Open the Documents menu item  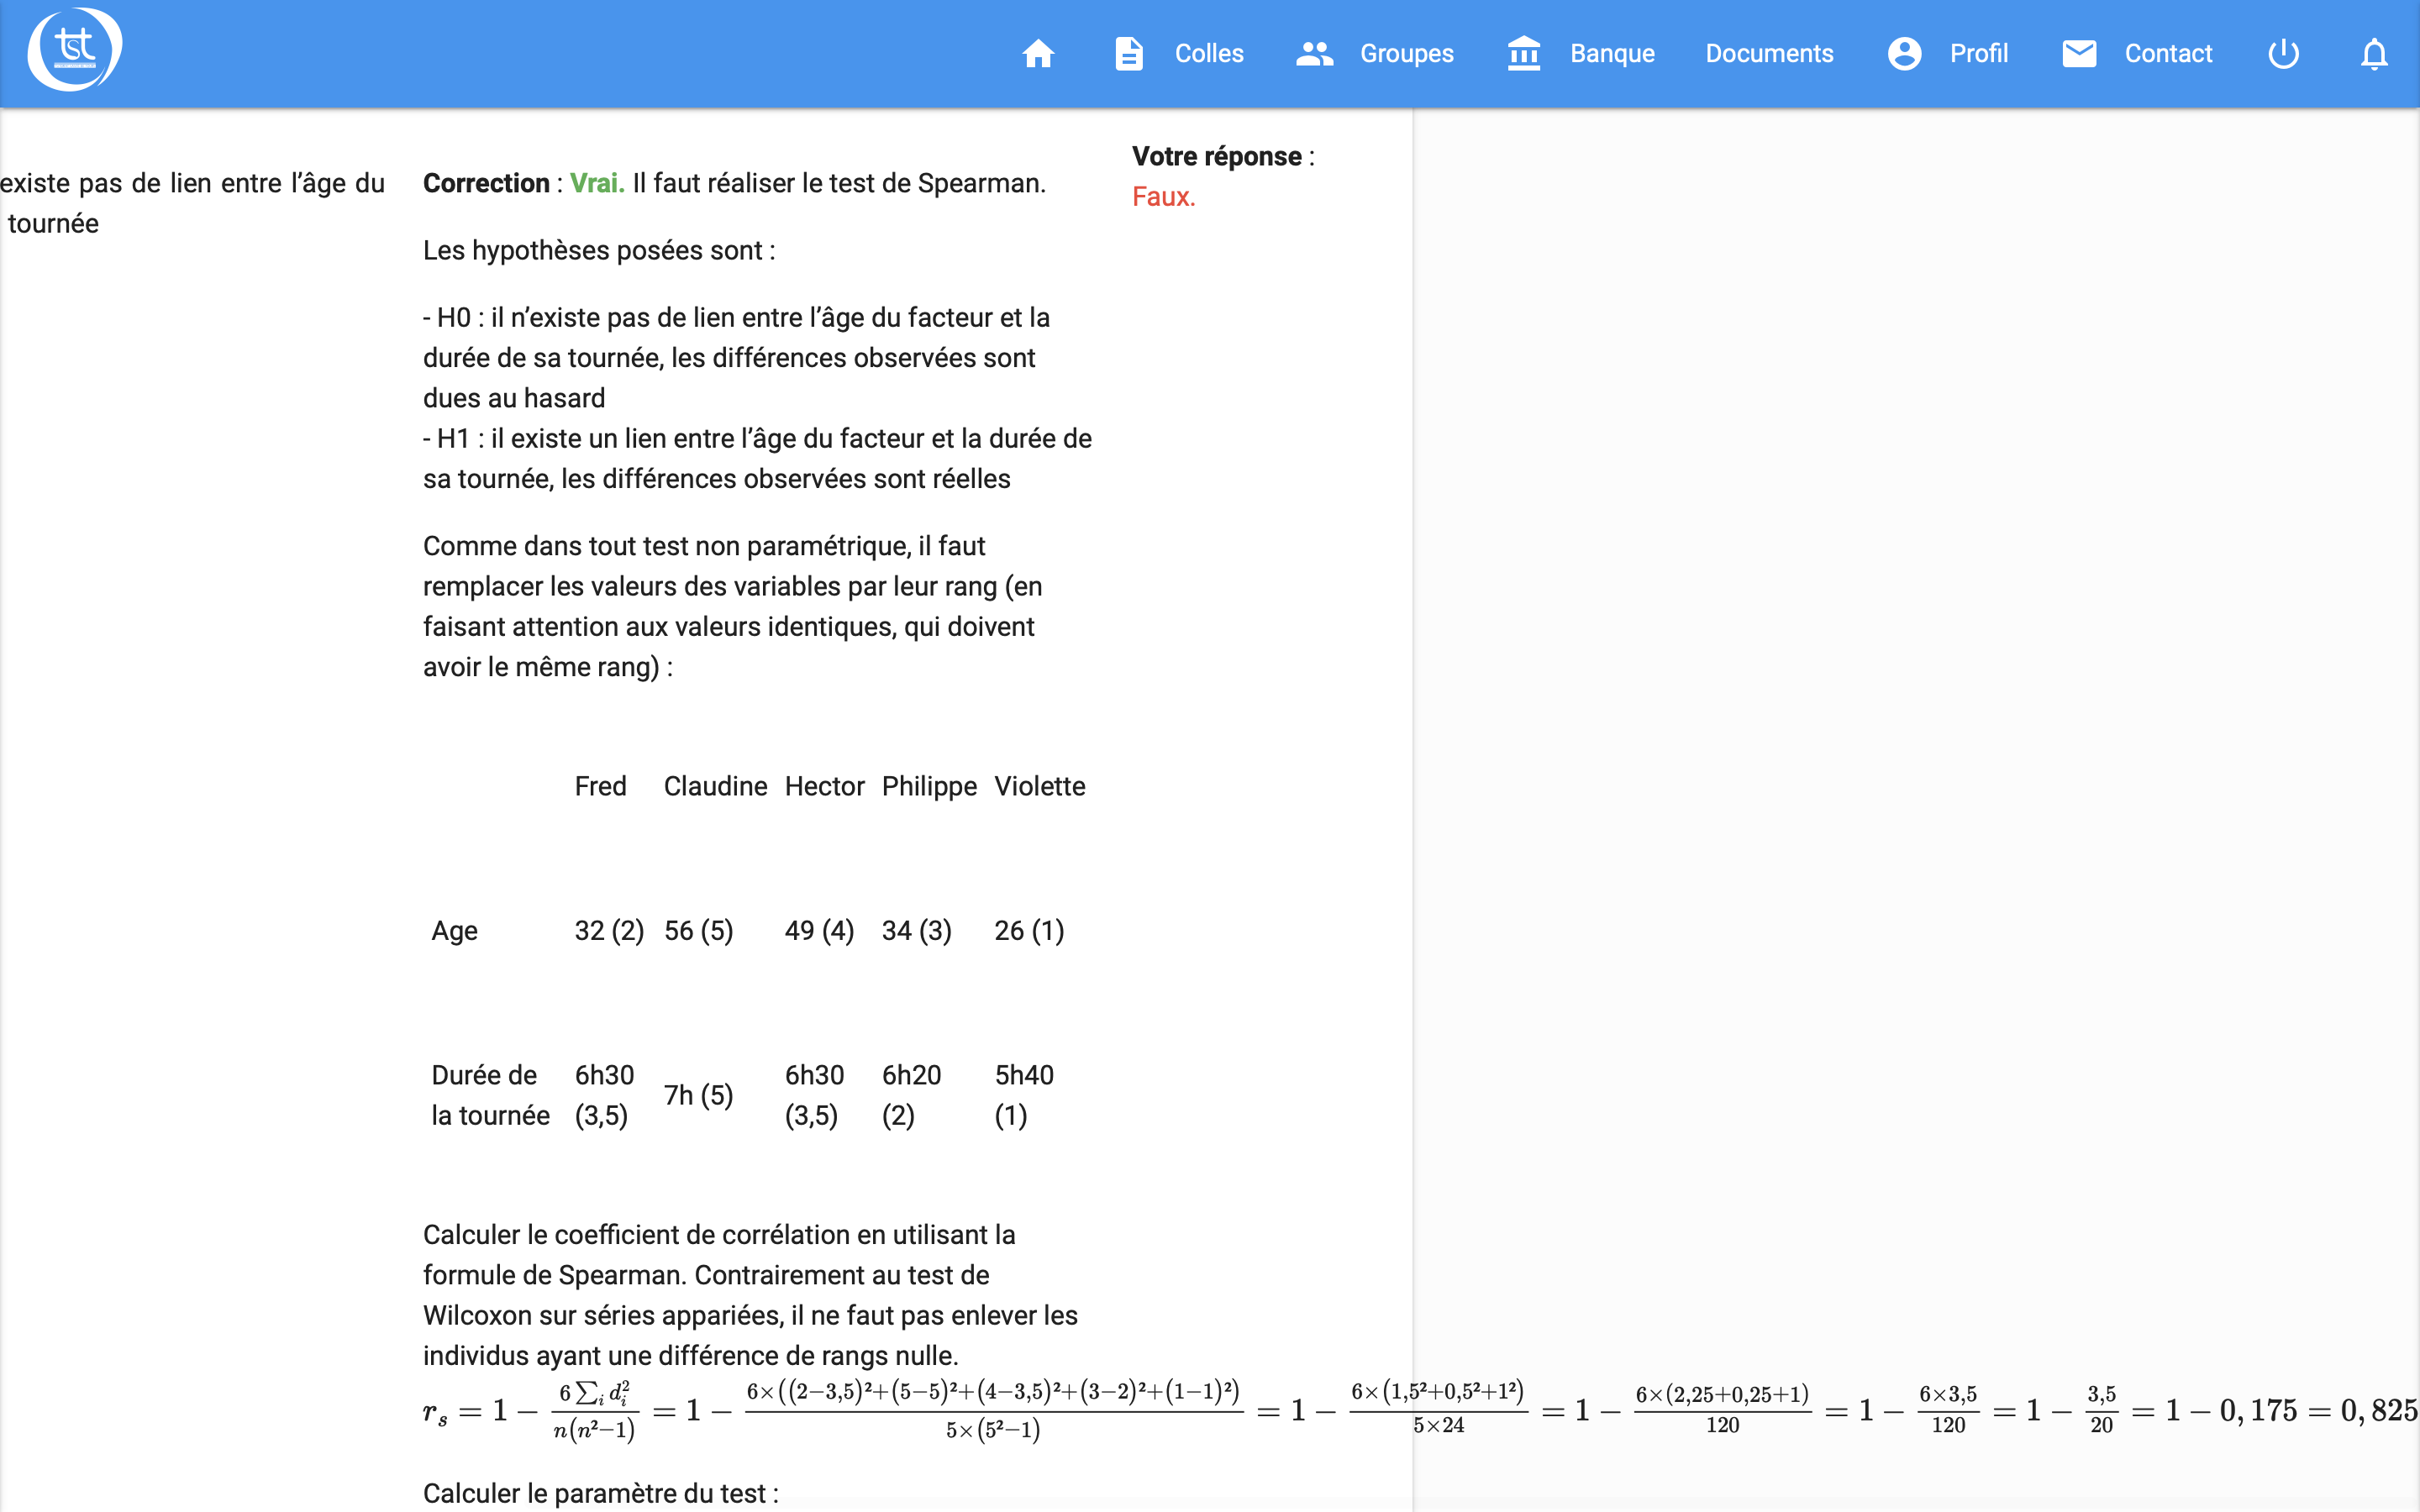point(1769,53)
